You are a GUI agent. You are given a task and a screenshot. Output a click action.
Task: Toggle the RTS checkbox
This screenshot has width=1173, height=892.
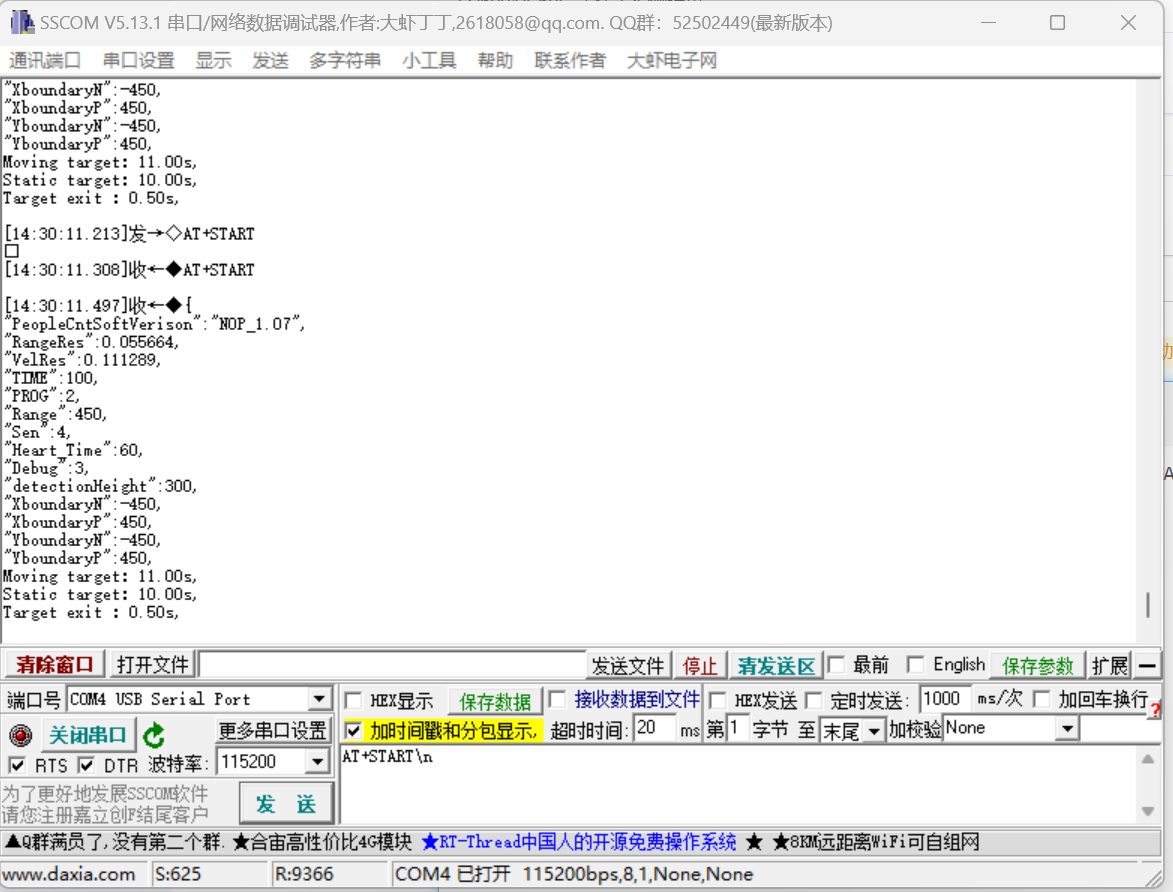(x=16, y=765)
